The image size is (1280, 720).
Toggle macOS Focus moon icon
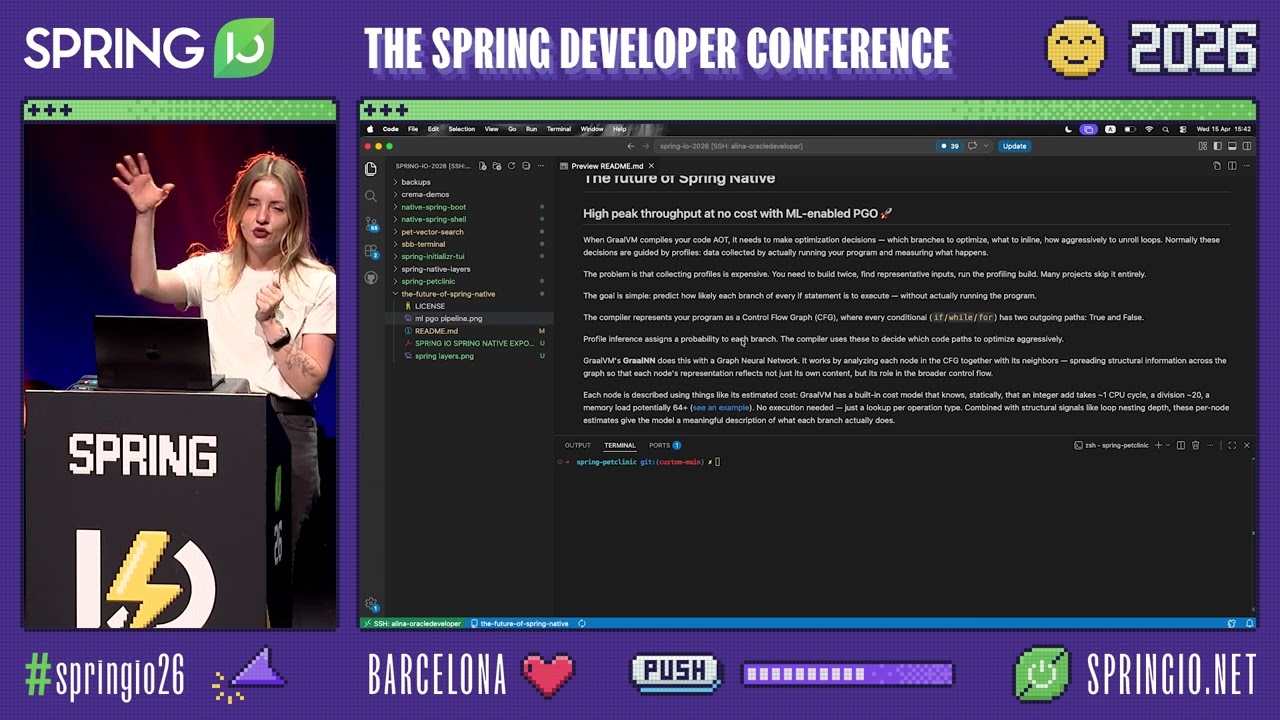1068,129
